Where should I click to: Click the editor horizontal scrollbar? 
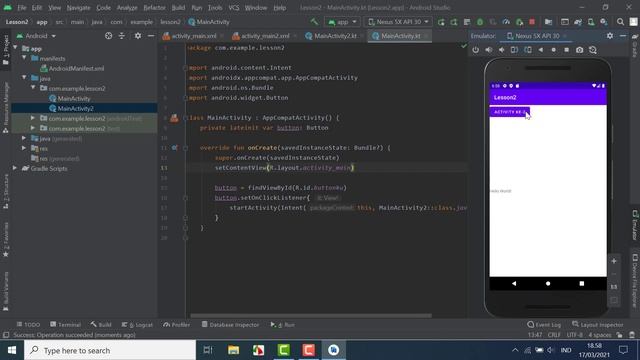click(311, 316)
